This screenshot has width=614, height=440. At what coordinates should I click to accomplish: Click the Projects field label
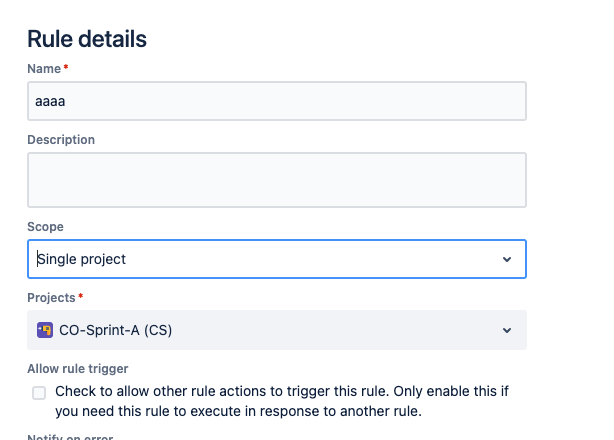pyautogui.click(x=51, y=298)
